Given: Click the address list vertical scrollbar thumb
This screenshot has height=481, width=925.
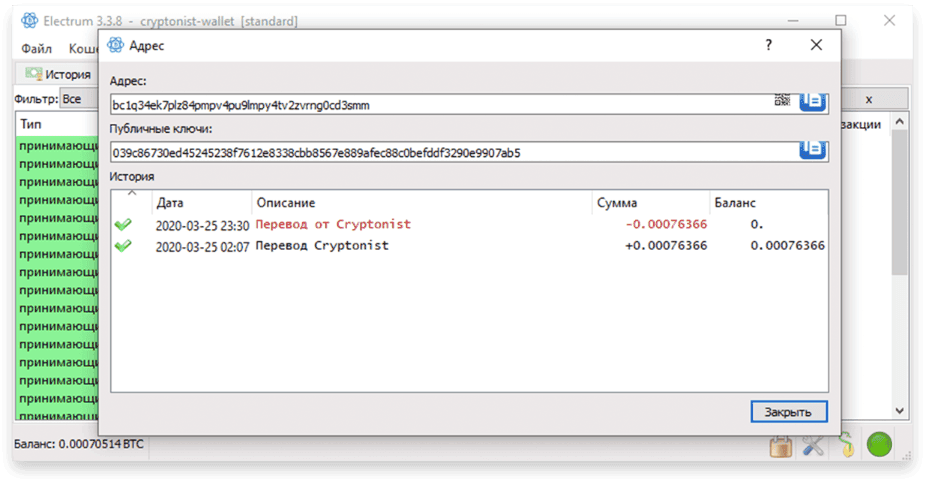Looking at the screenshot, I should pyautogui.click(x=899, y=202).
